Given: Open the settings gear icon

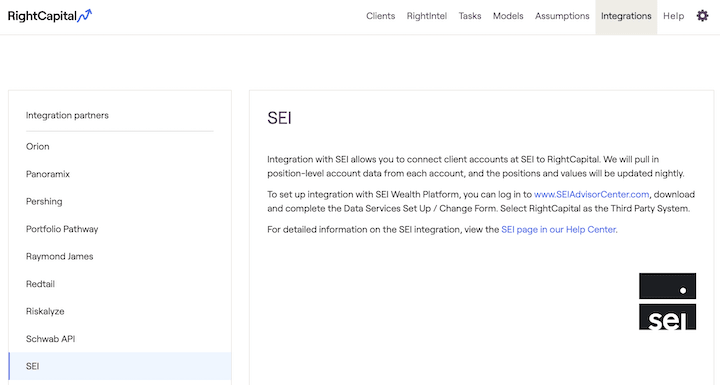Looking at the screenshot, I should click(702, 16).
